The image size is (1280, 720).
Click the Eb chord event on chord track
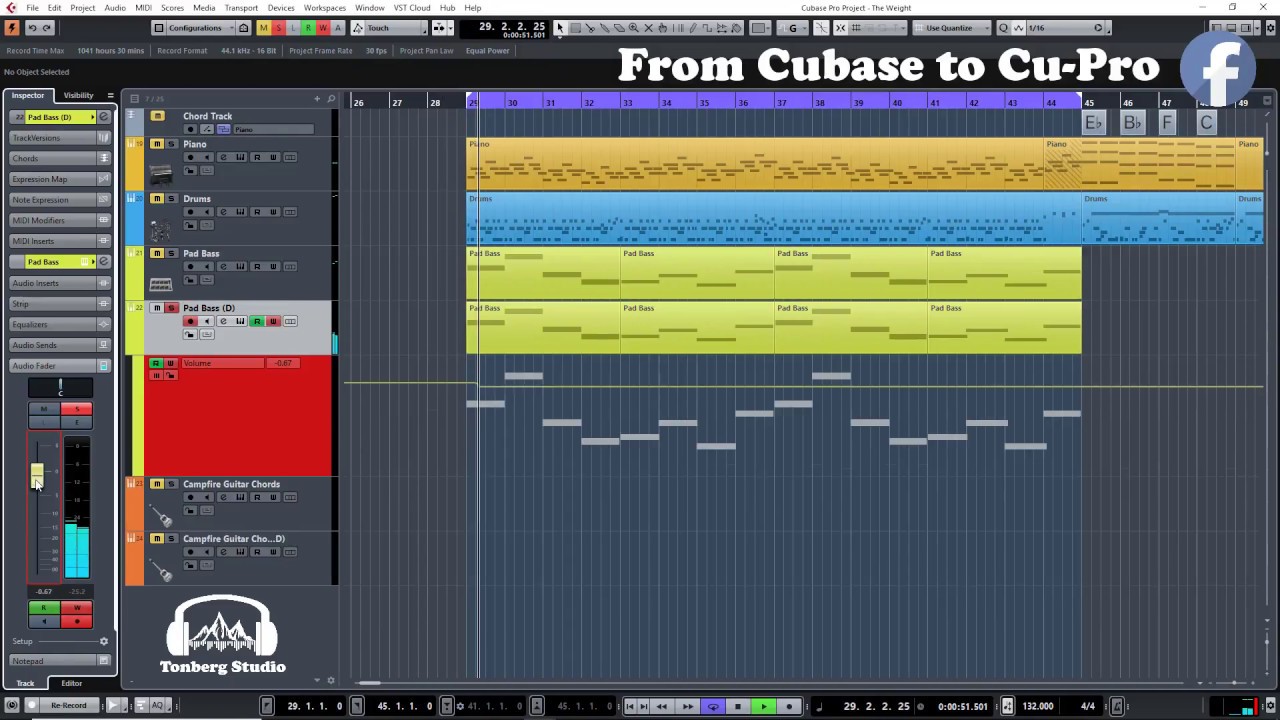pos(1094,123)
